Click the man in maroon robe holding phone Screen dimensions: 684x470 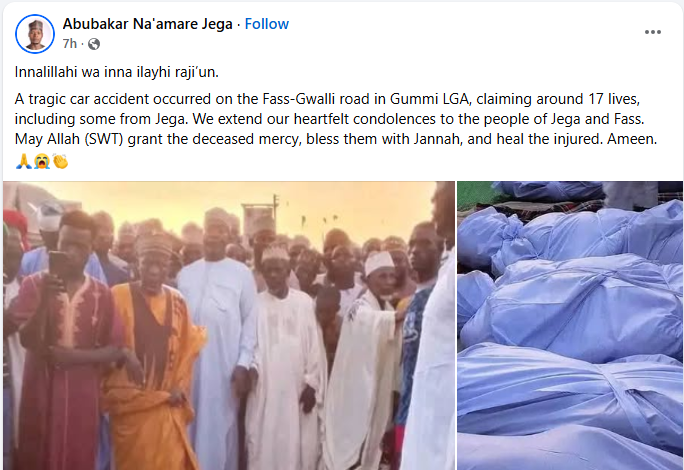[x=63, y=345]
